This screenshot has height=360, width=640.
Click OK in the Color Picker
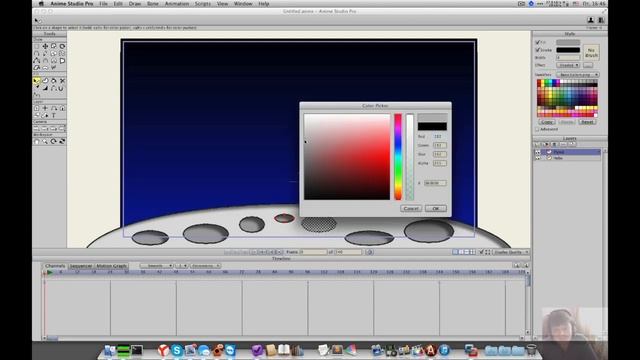[436, 208]
